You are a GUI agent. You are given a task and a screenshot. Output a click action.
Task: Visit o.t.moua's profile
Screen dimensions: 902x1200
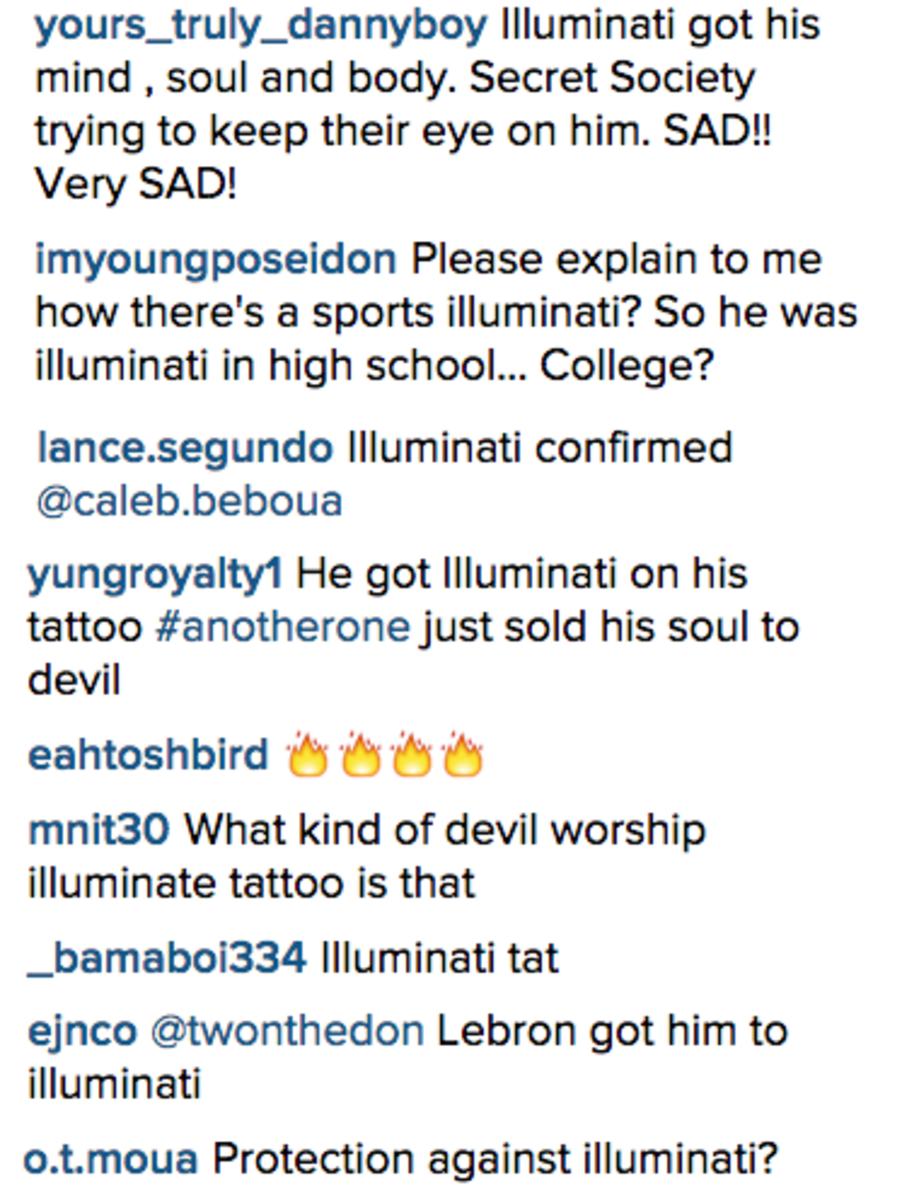pyautogui.click(x=111, y=1160)
